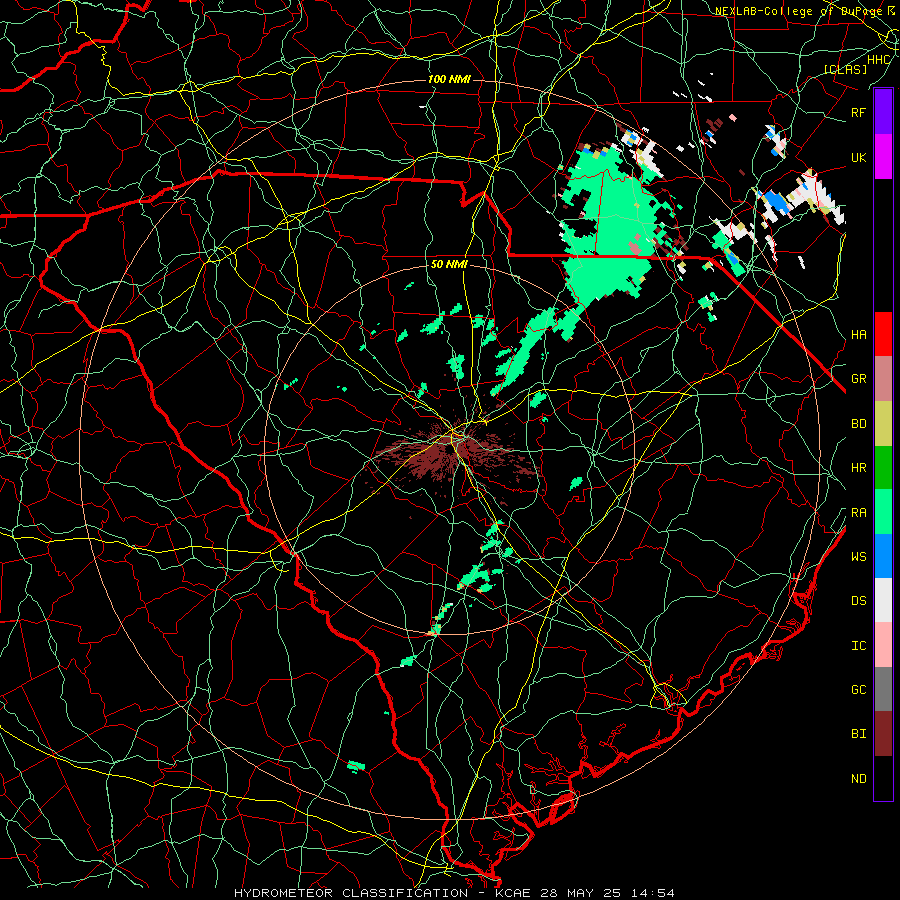The height and width of the screenshot is (900, 900).
Task: Click the BI legend label
Action: tap(859, 734)
